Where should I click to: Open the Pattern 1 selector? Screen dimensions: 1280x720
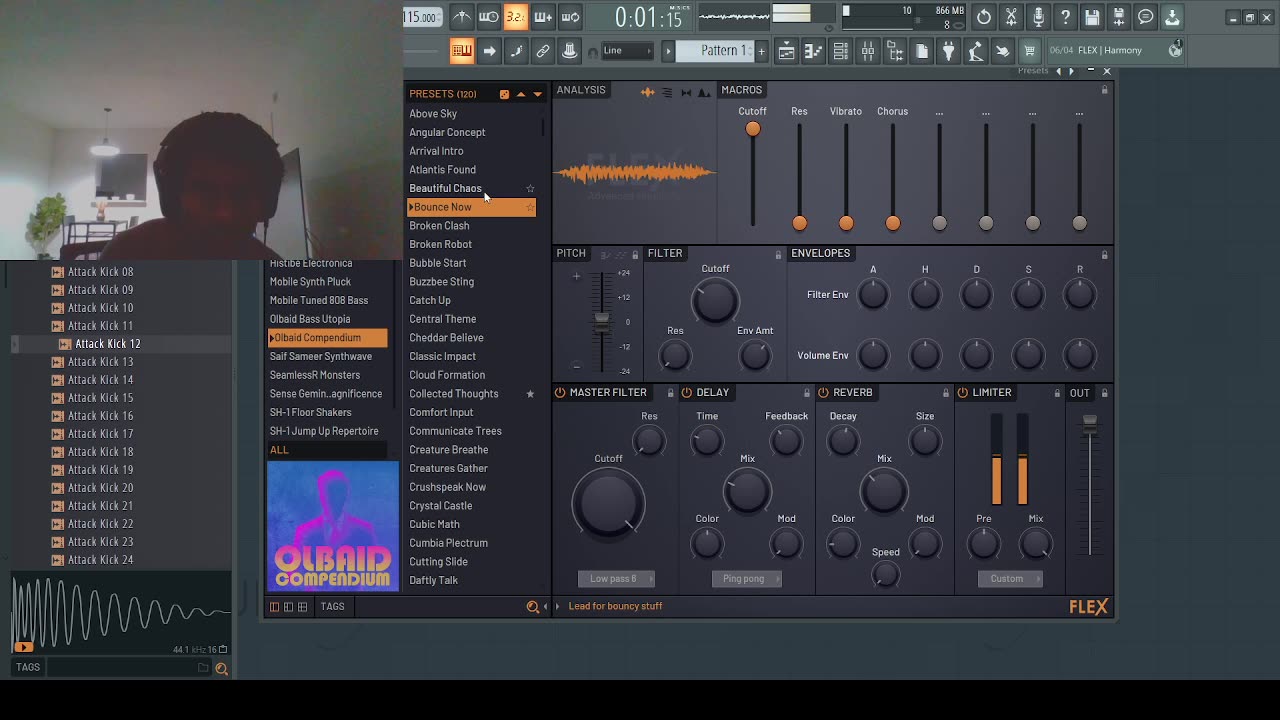click(x=716, y=51)
